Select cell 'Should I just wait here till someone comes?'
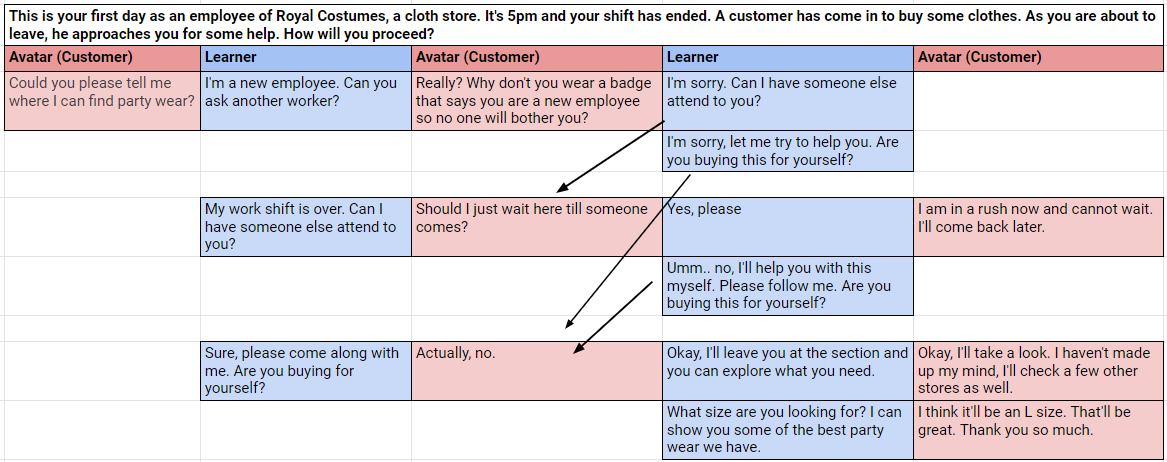Image resolution: width=1167 pixels, height=462 pixels. click(x=537, y=227)
